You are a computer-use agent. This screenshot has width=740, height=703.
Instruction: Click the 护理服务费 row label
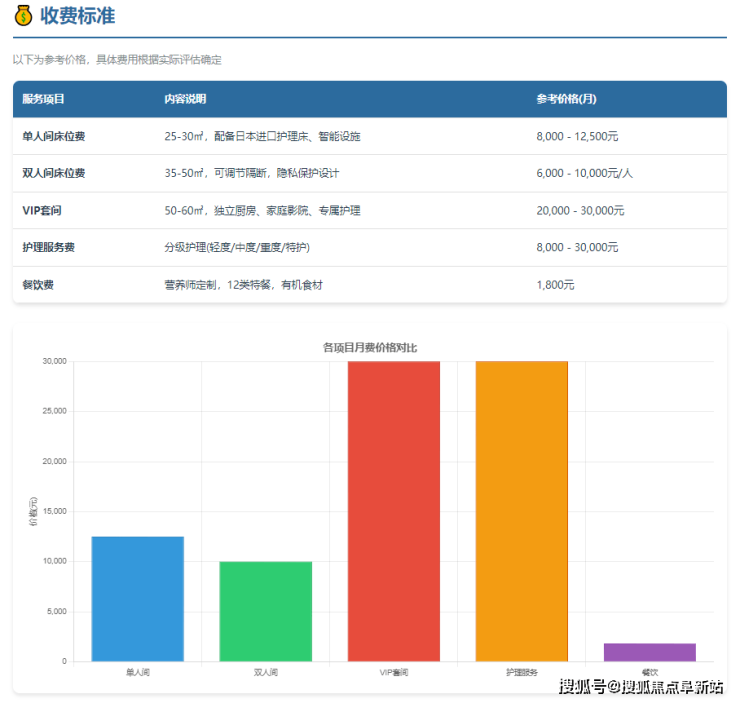(48, 247)
